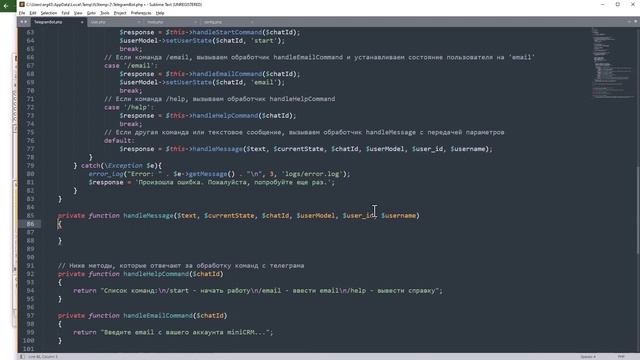The image size is (640, 360).
Task: Click the Sublime Text title bar icon
Action: (22, 4)
